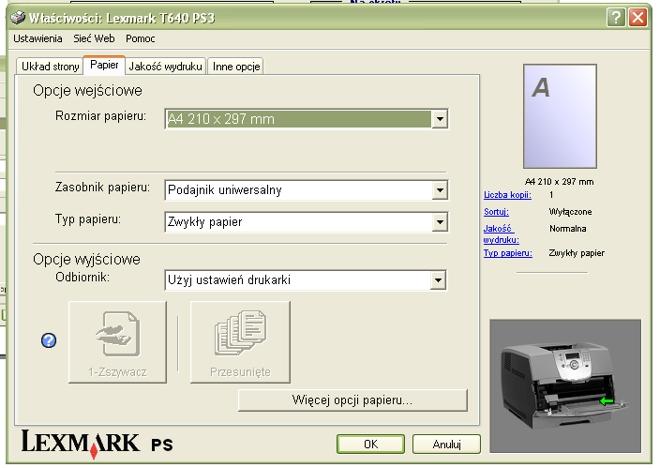
Task: Open the Jakość wydruku summary link
Action: pos(501,234)
